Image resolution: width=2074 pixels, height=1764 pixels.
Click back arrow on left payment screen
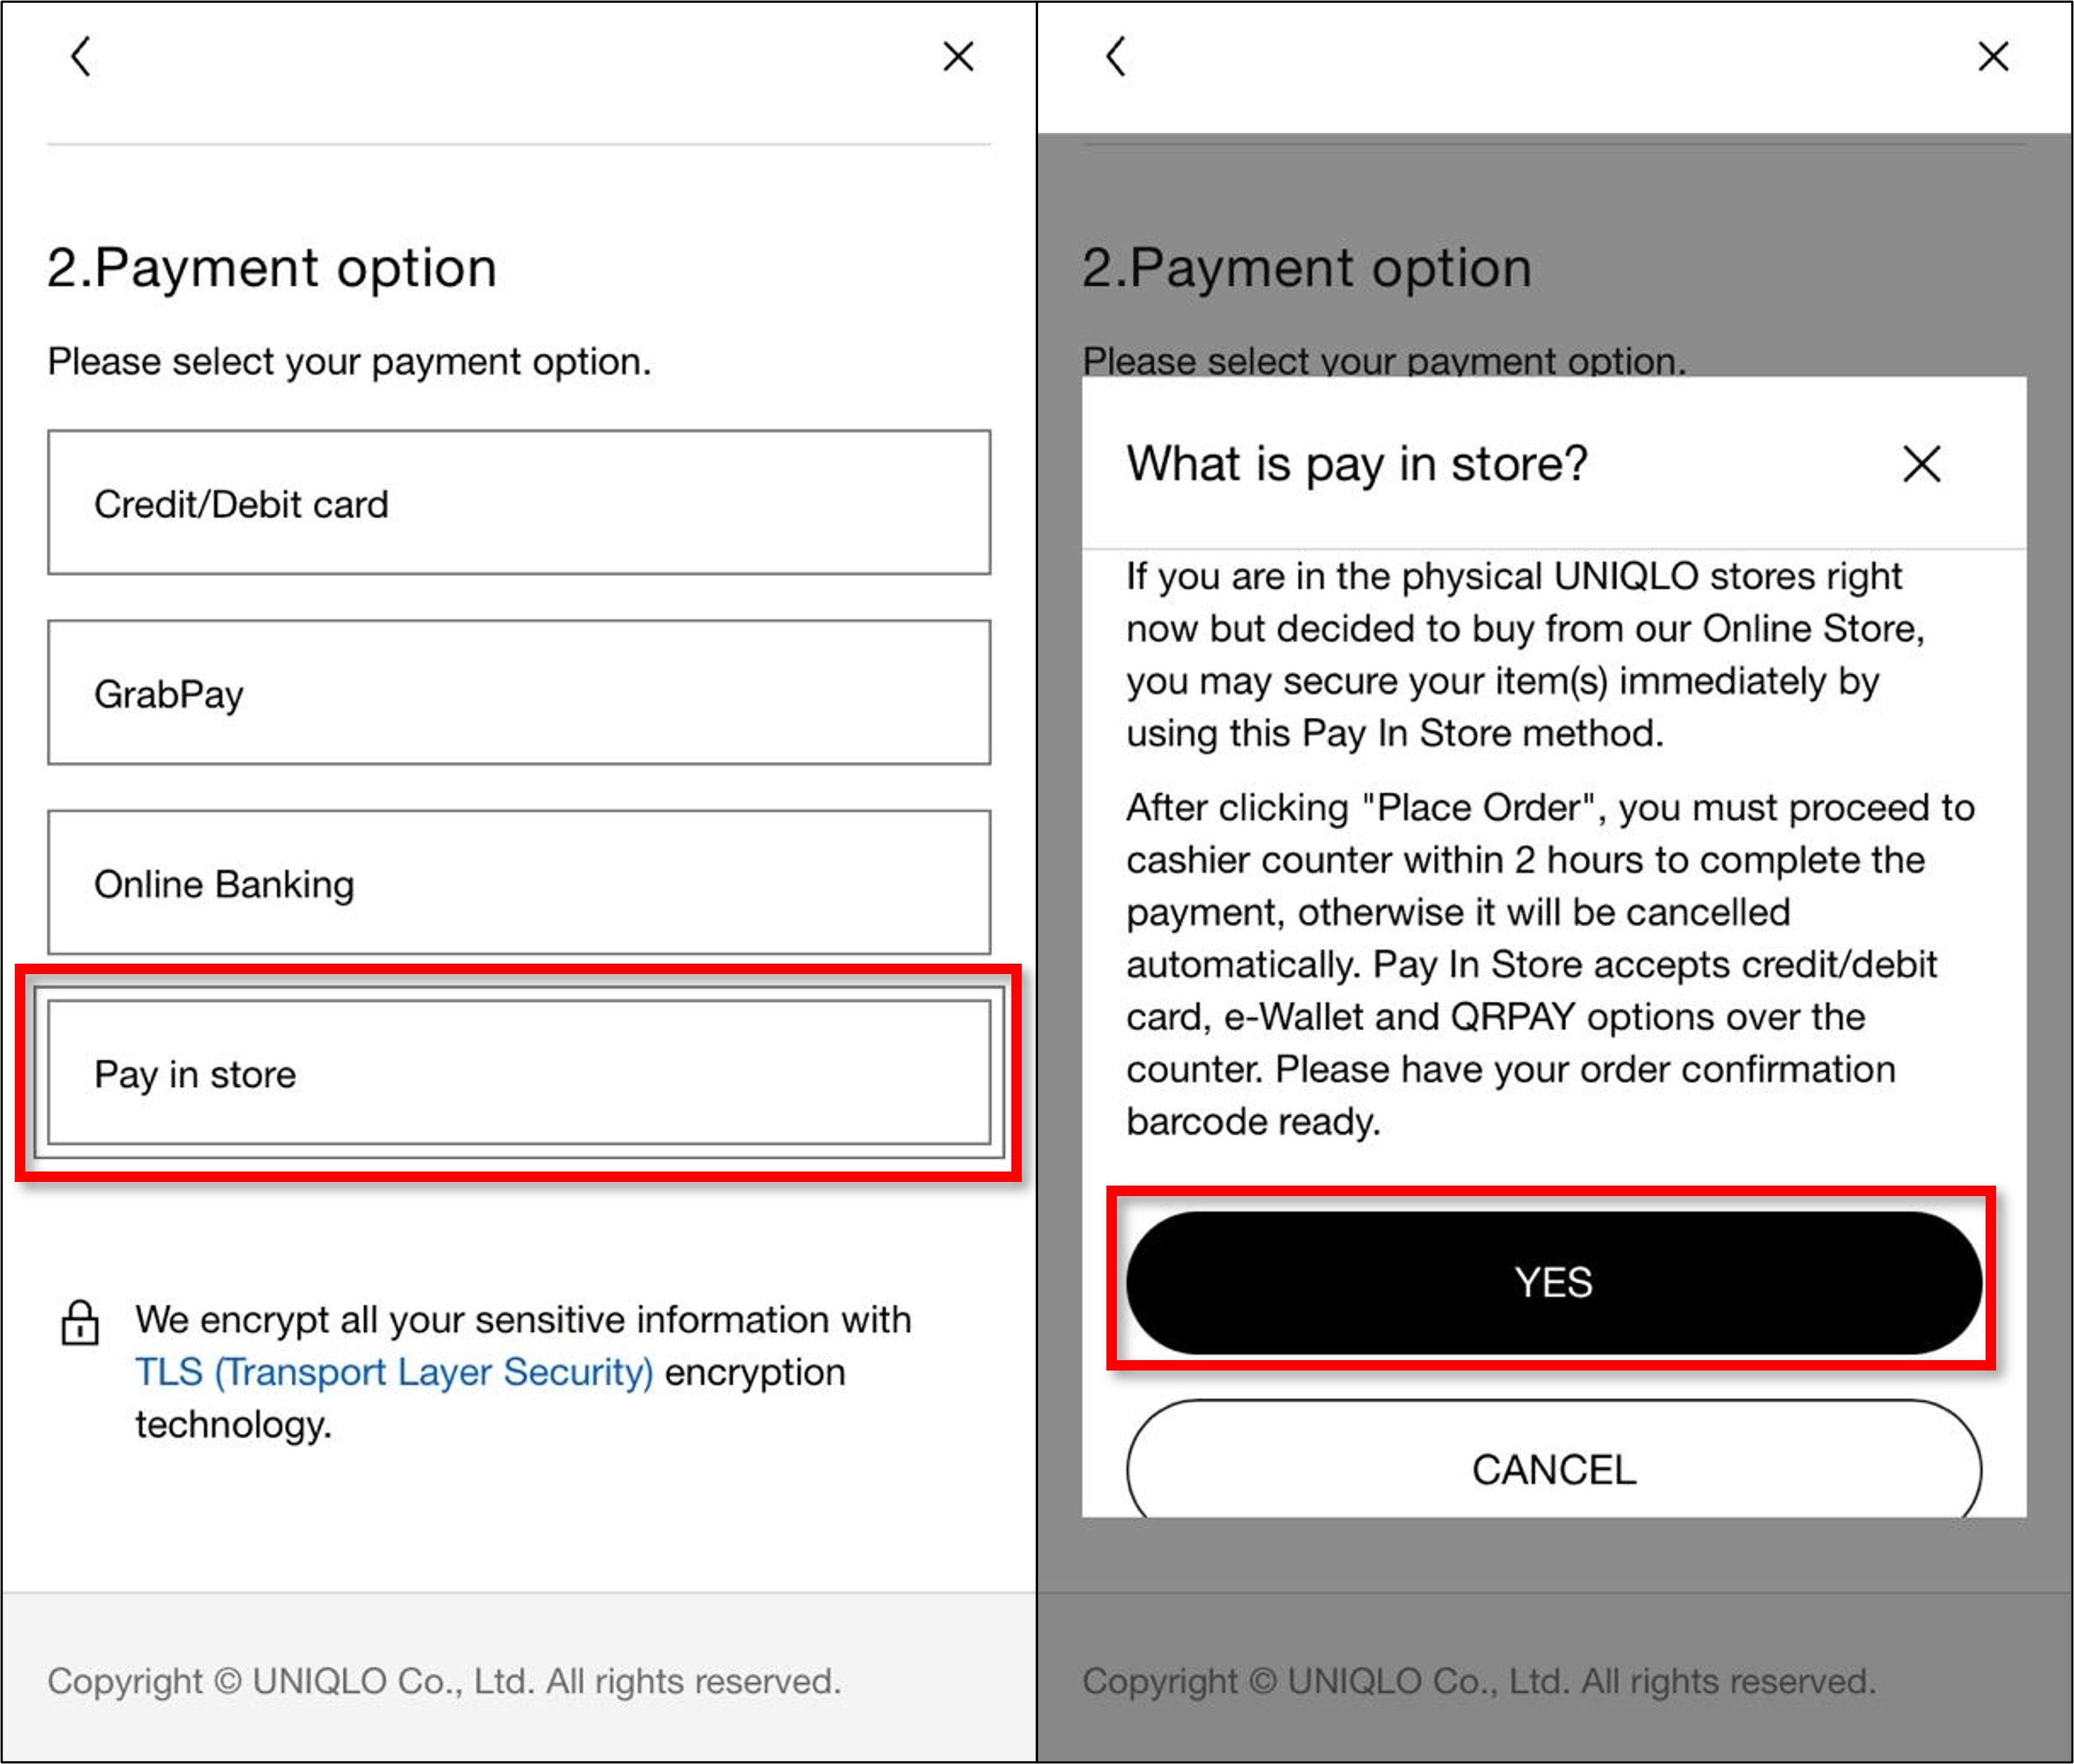[x=82, y=56]
